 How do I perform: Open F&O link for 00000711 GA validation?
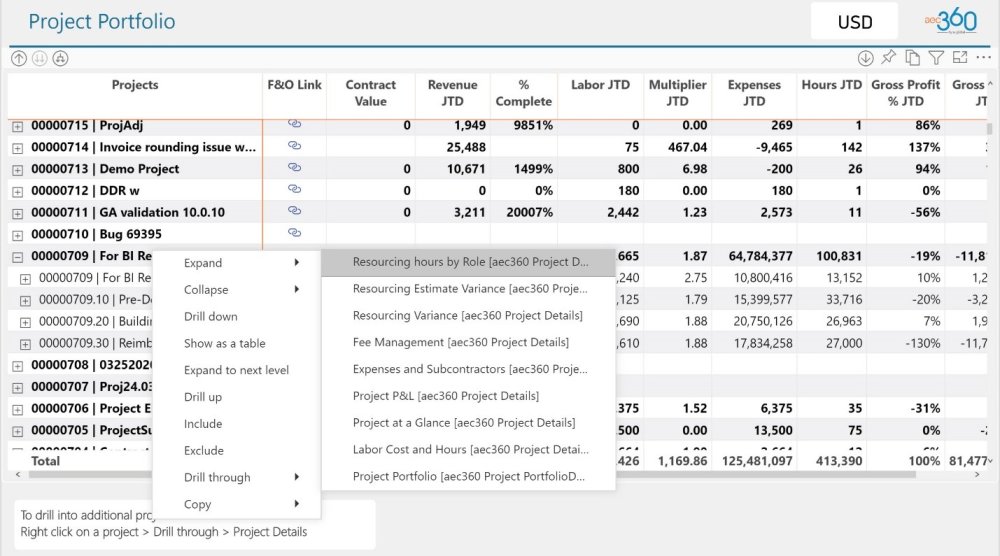(294, 211)
